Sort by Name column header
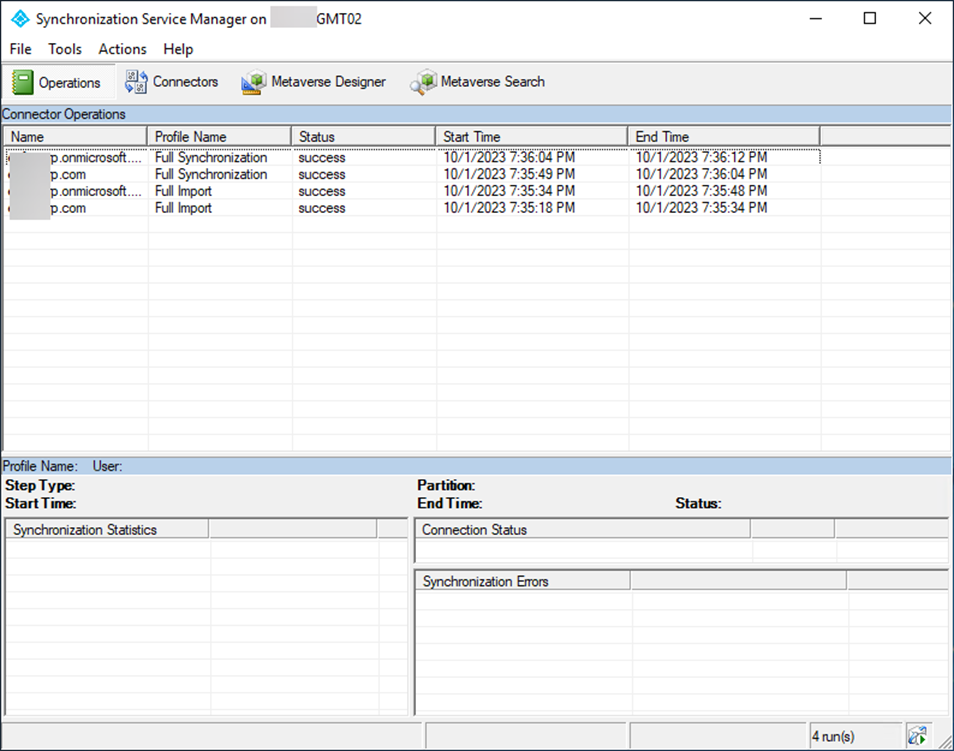This screenshot has width=954, height=751. (75, 136)
